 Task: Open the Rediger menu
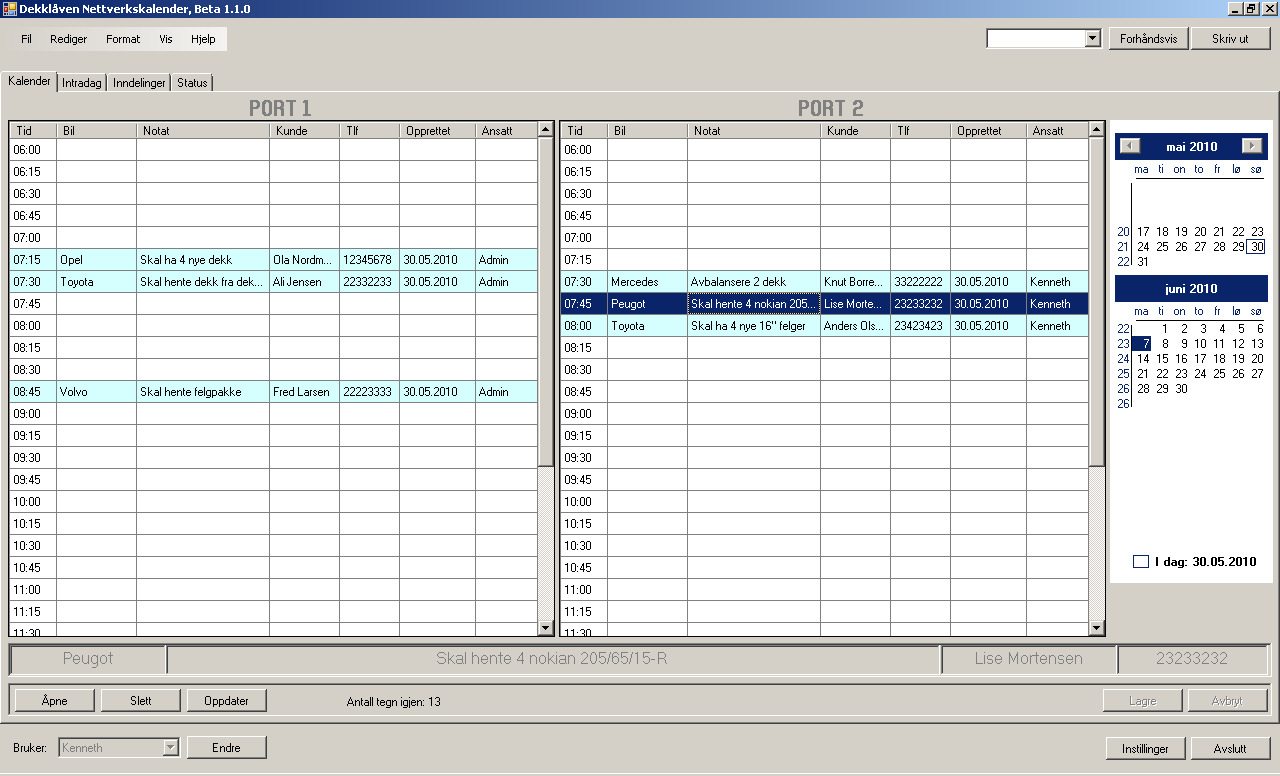tap(69, 39)
